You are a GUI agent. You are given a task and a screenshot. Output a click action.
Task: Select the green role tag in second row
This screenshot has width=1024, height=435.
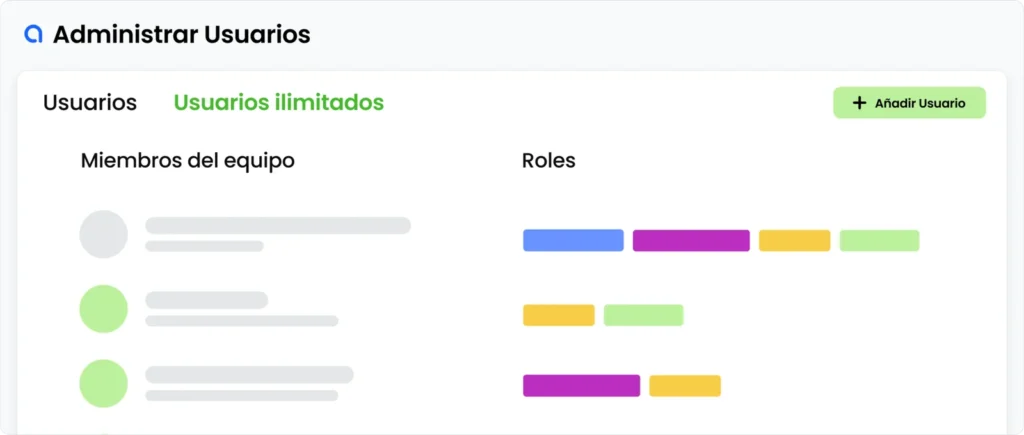tap(643, 315)
